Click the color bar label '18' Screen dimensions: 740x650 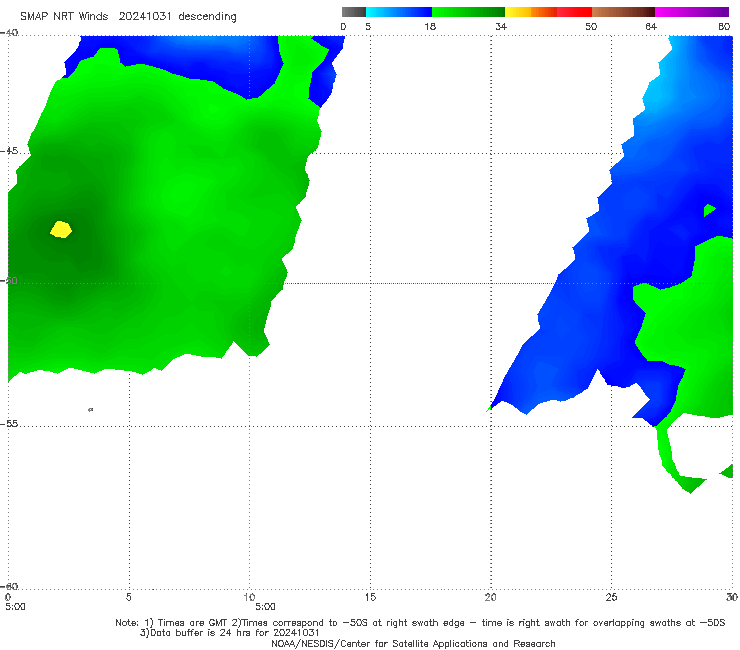click(430, 26)
